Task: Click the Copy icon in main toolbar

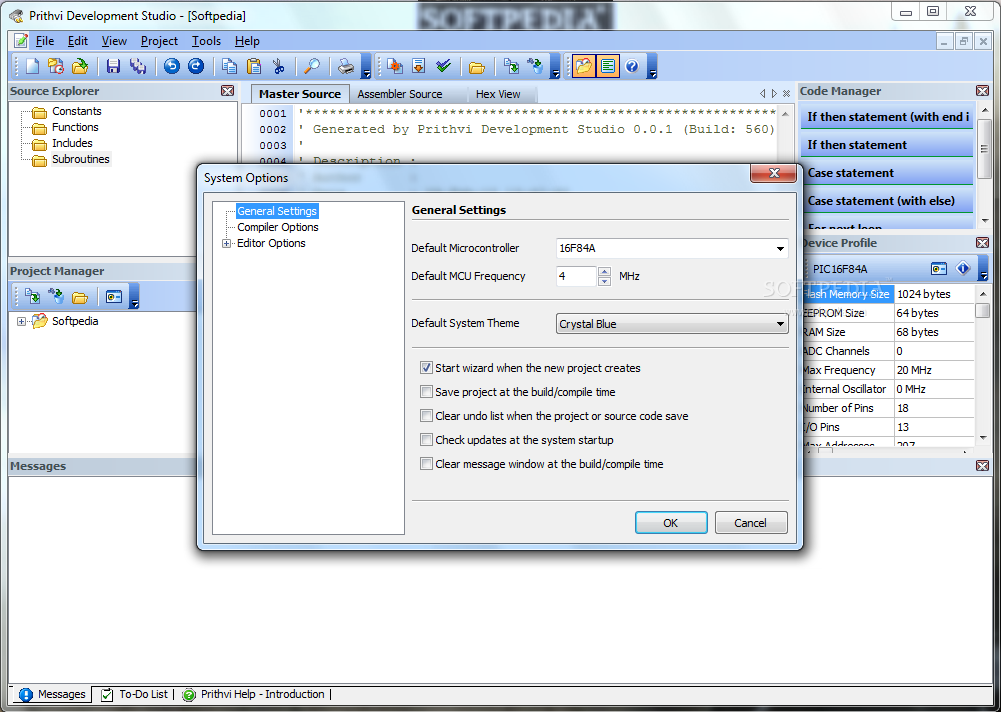Action: click(x=229, y=66)
